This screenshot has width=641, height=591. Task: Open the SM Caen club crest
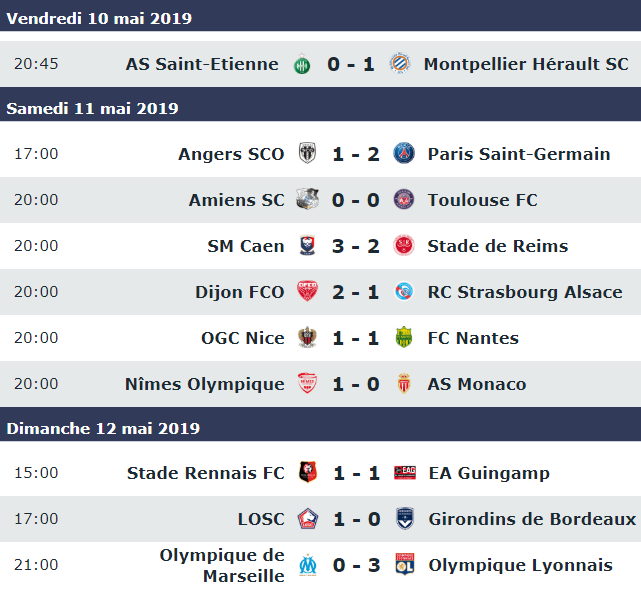[307, 245]
